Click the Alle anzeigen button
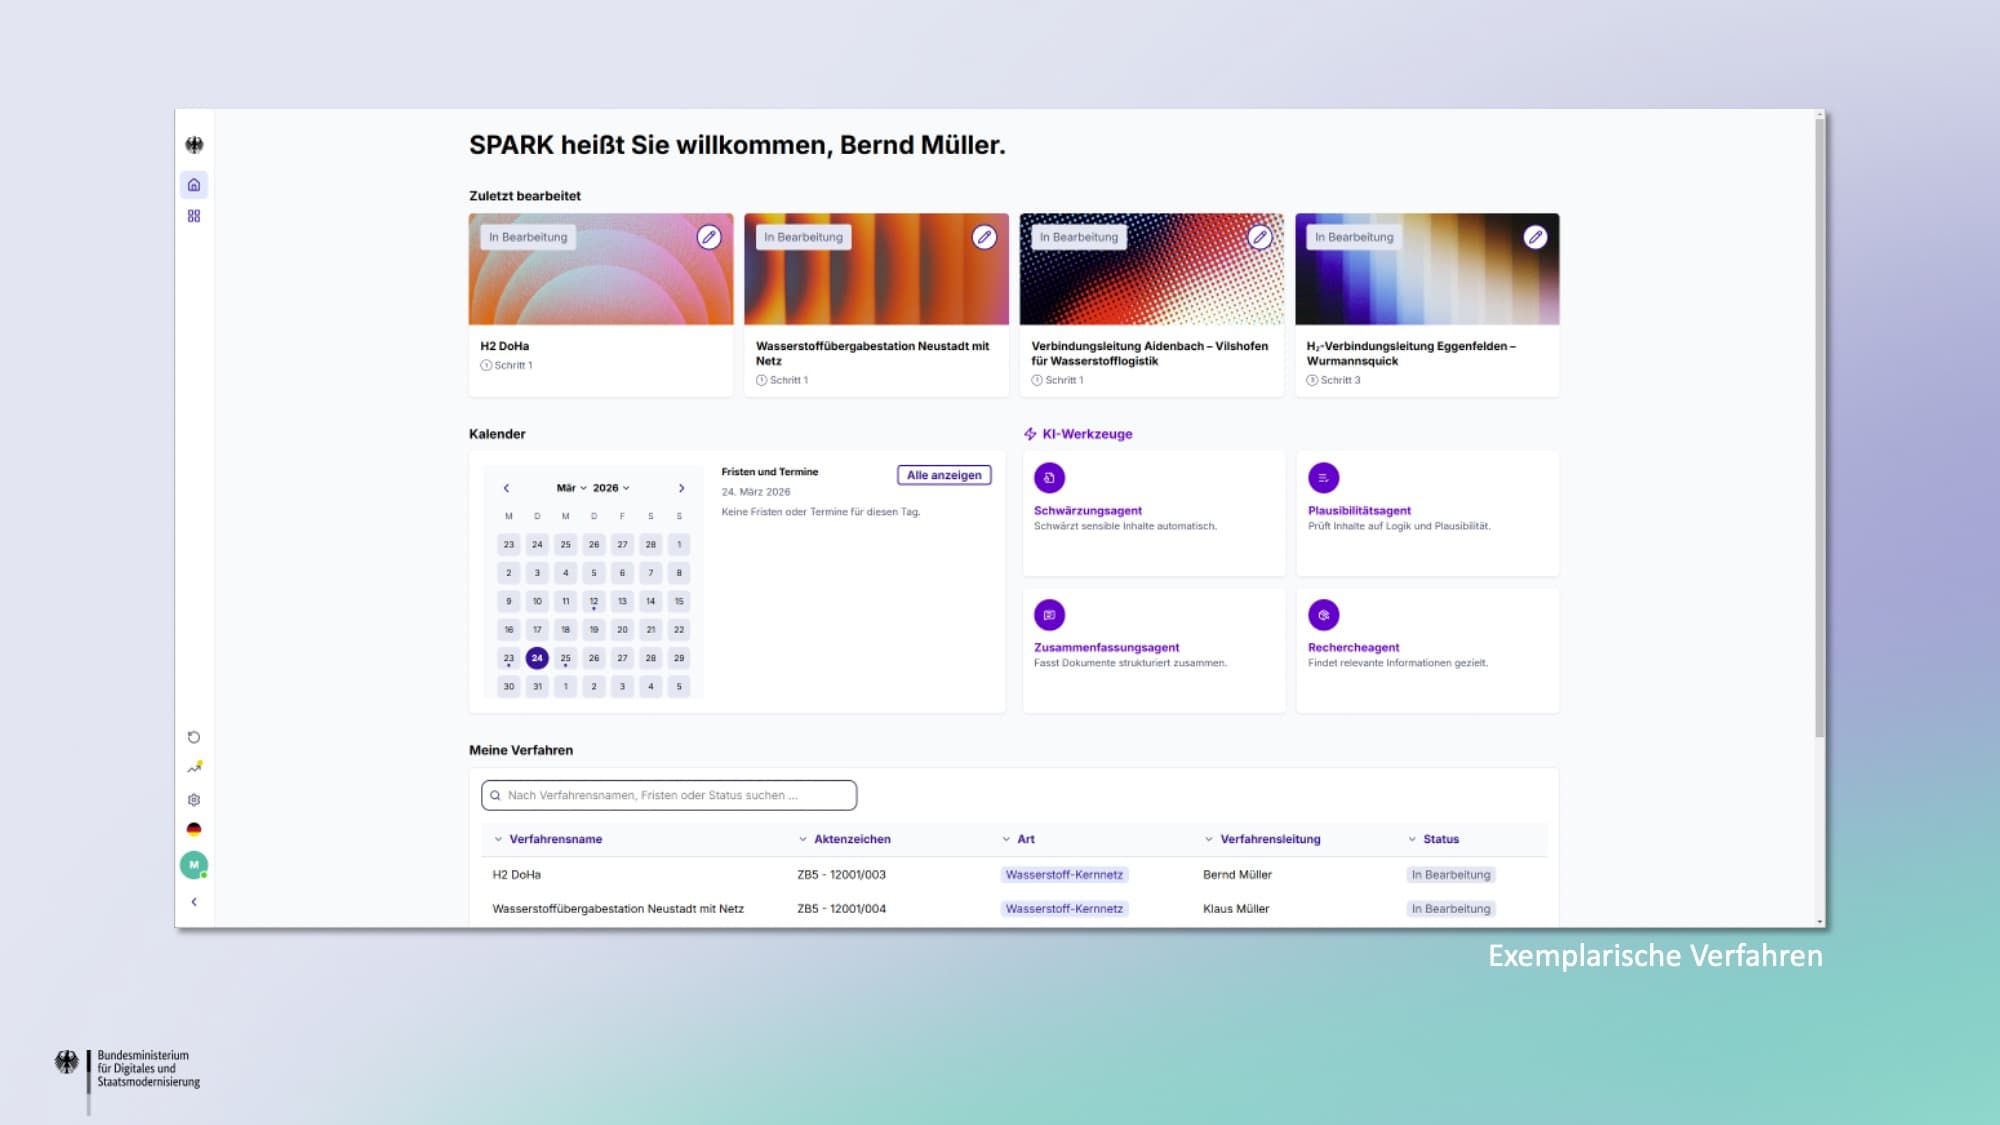The height and width of the screenshot is (1125, 2000). [x=943, y=475]
